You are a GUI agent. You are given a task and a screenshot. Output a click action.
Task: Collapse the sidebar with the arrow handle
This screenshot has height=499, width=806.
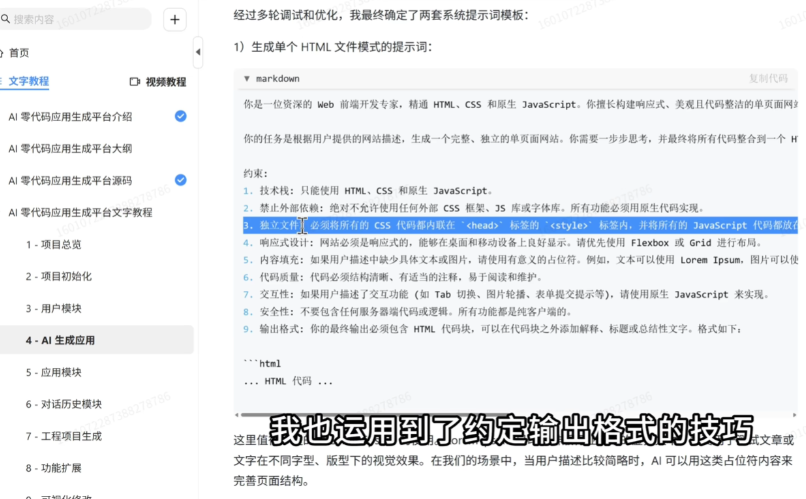(x=198, y=52)
